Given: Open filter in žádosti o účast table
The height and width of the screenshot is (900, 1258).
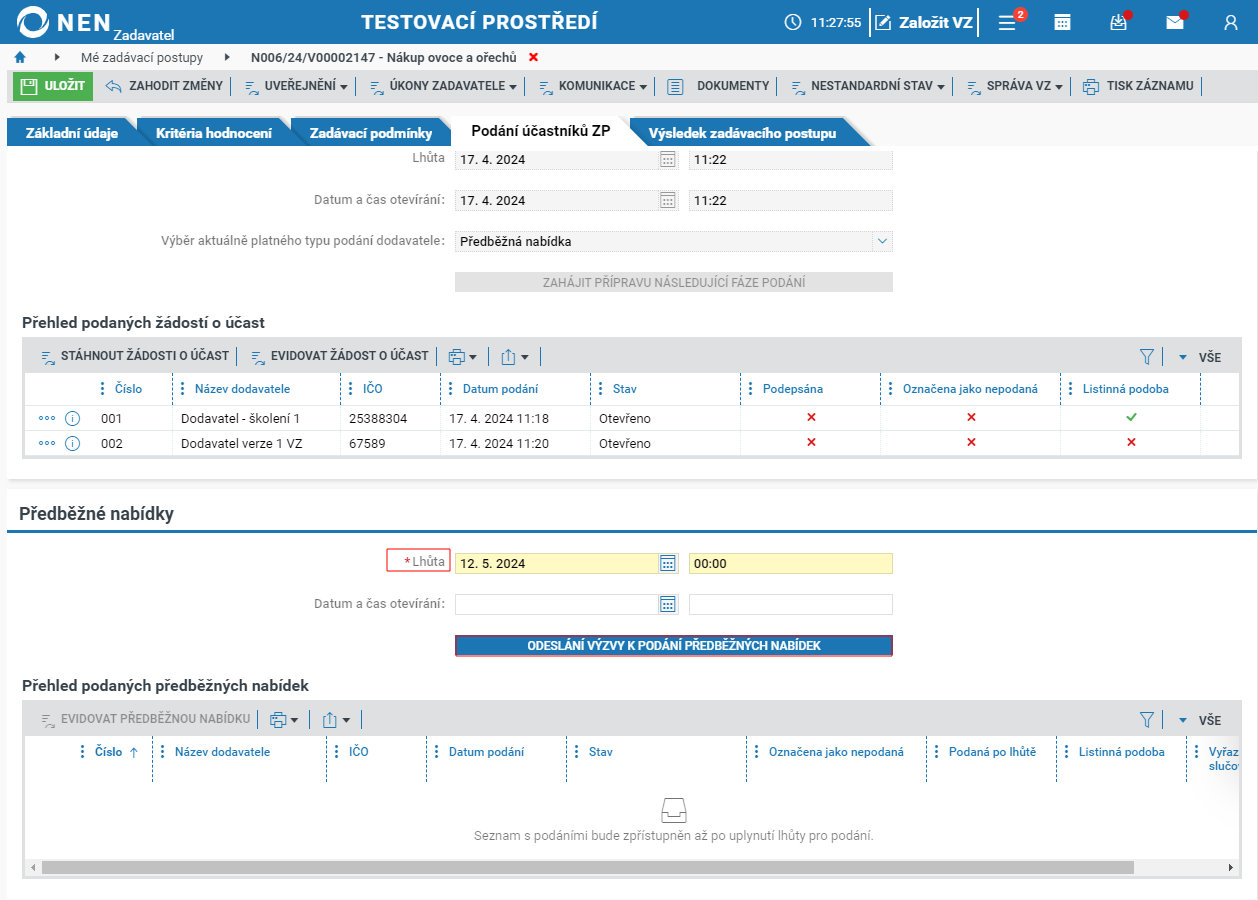Looking at the screenshot, I should (x=1147, y=357).
